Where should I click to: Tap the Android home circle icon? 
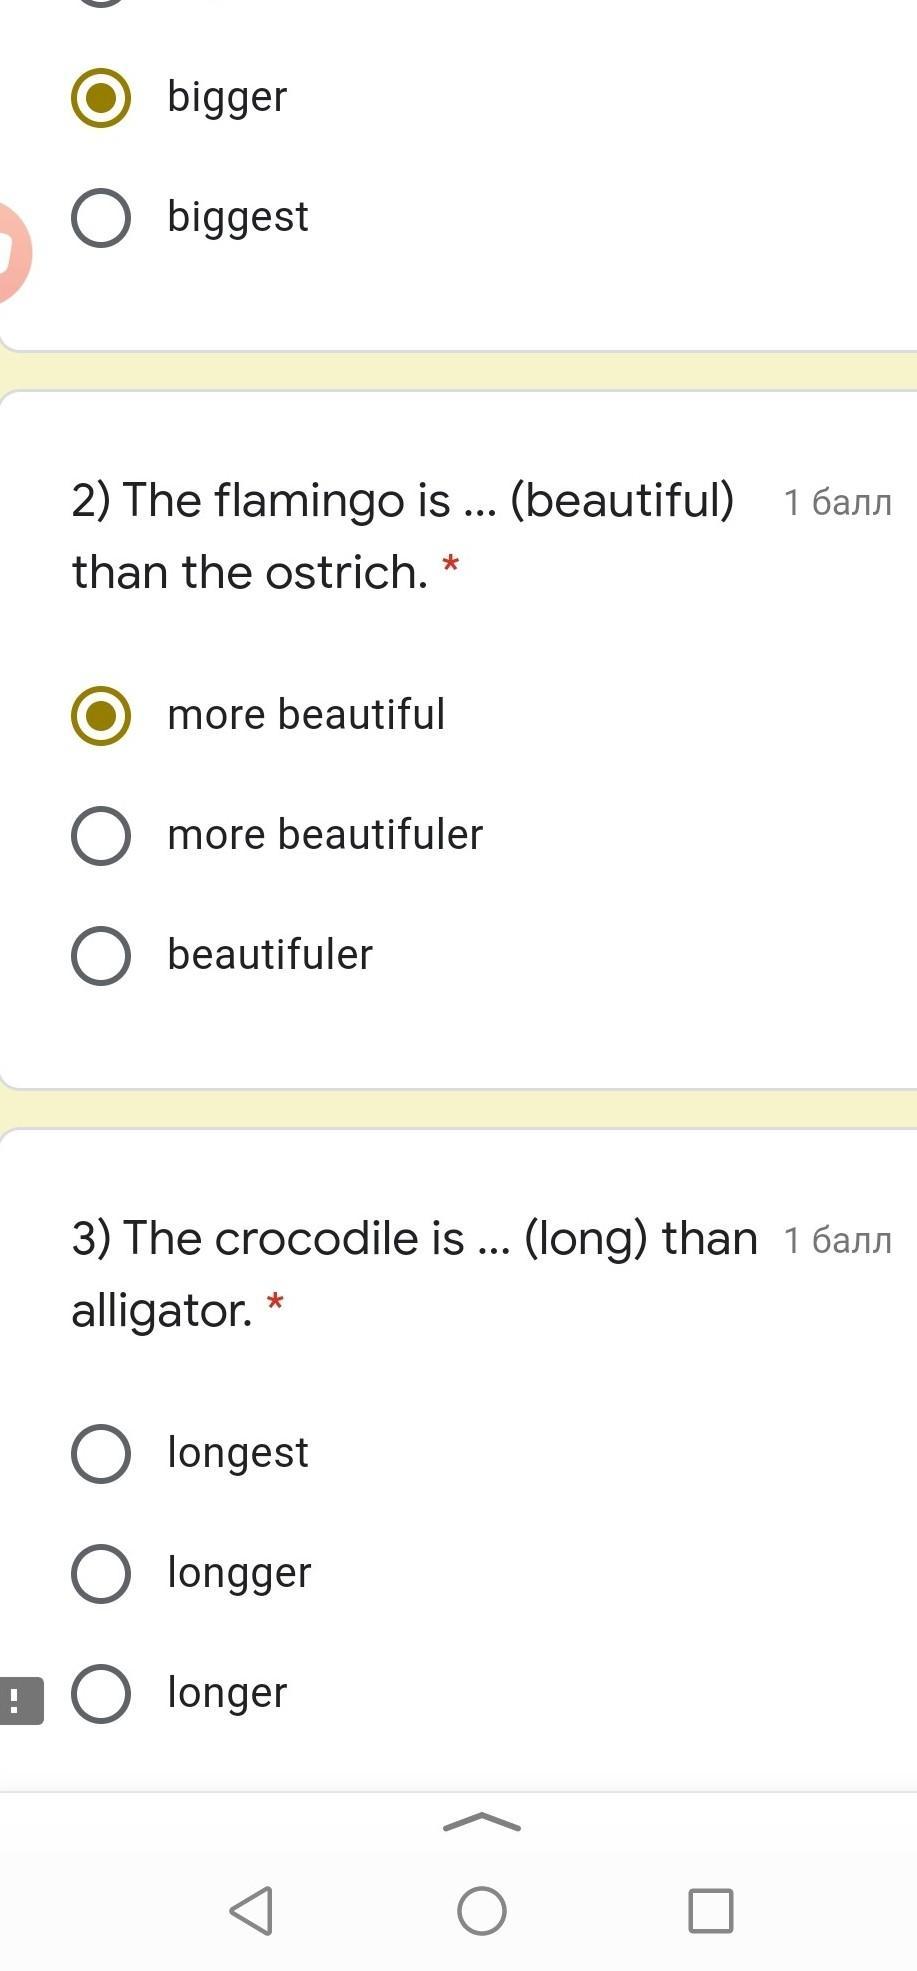(481, 1910)
